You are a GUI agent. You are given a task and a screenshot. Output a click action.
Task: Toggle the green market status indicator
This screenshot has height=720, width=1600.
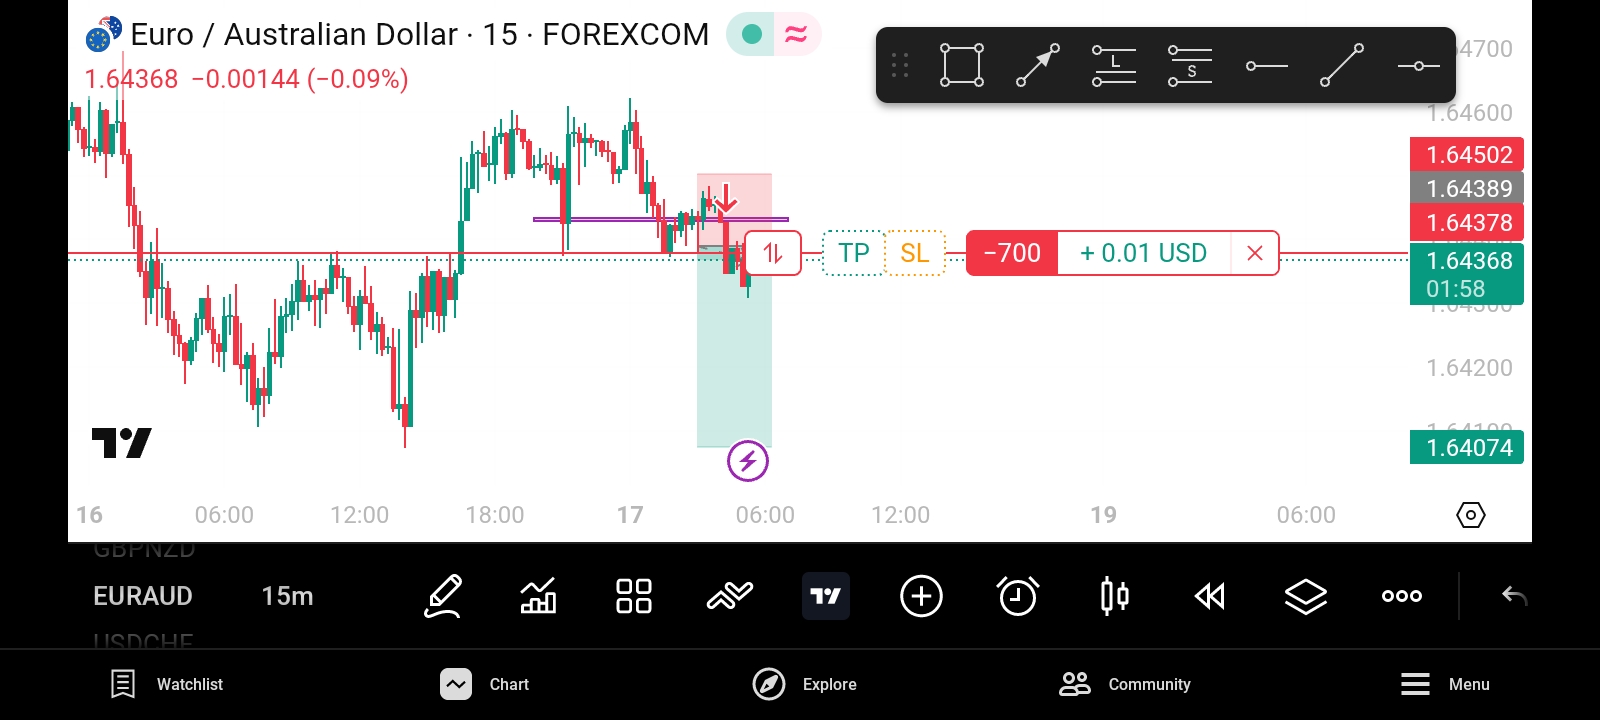click(752, 35)
